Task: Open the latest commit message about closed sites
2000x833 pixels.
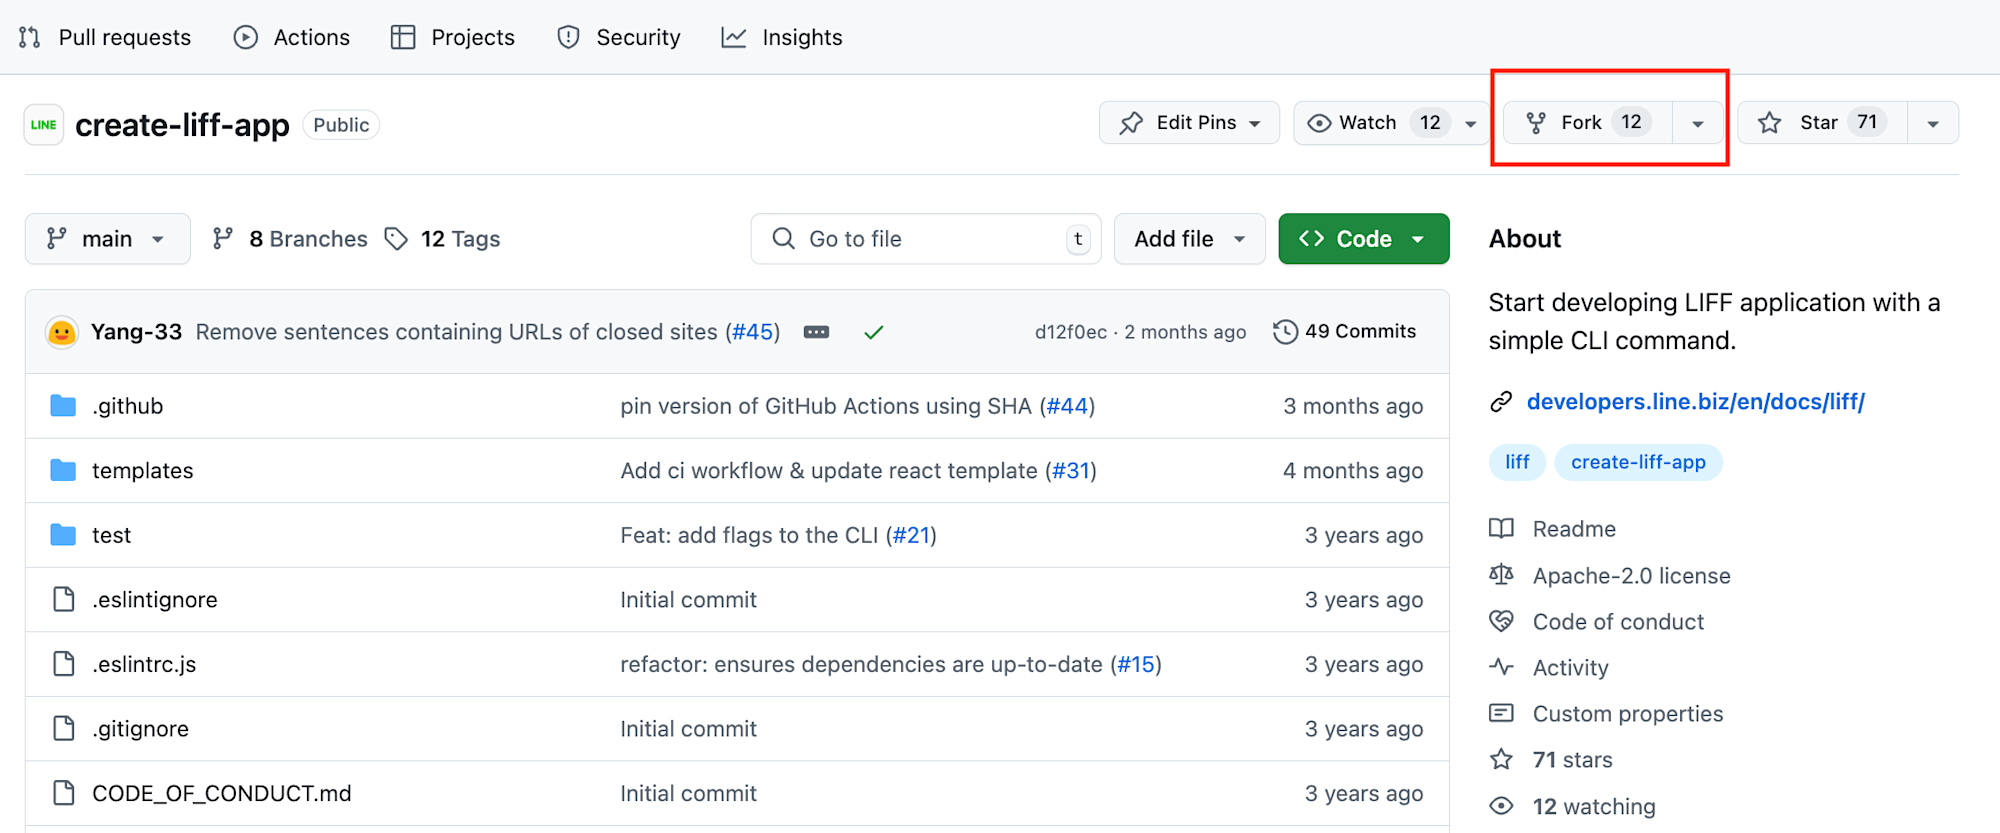Action: pyautogui.click(x=457, y=332)
